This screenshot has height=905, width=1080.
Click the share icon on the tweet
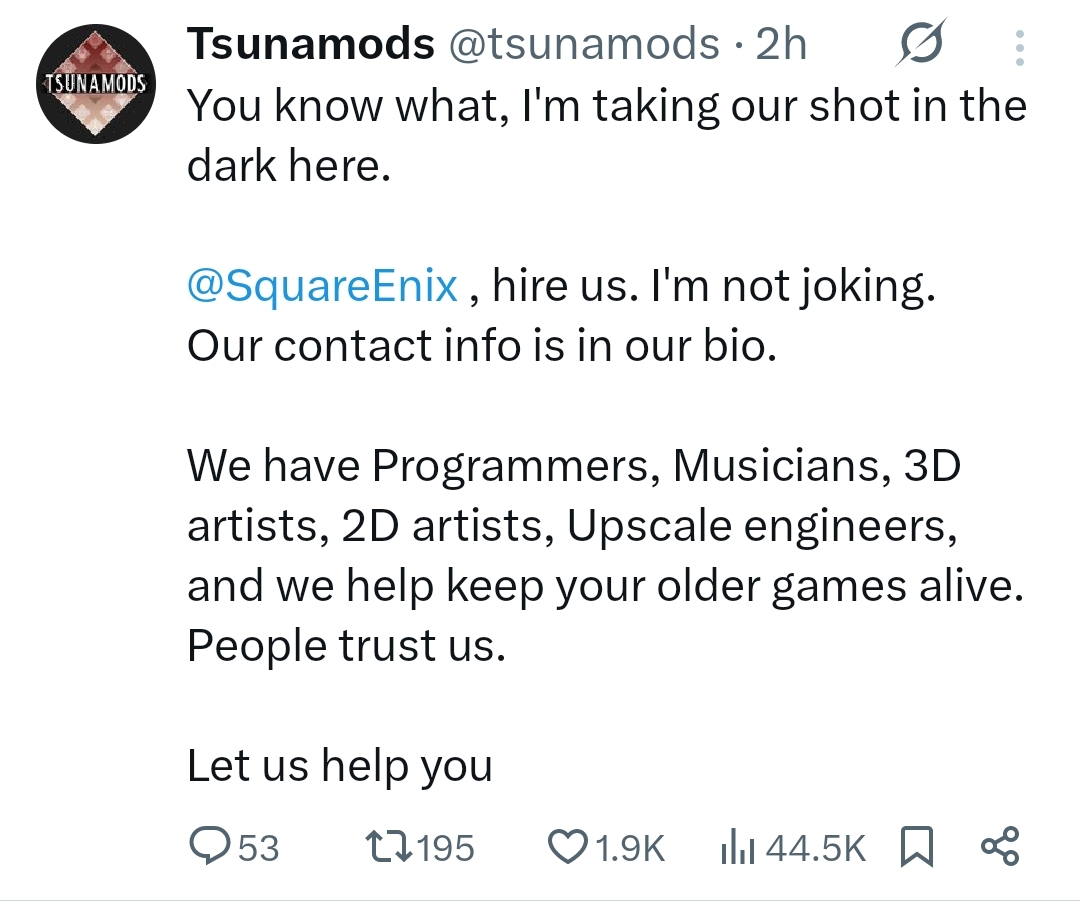tap(1000, 847)
